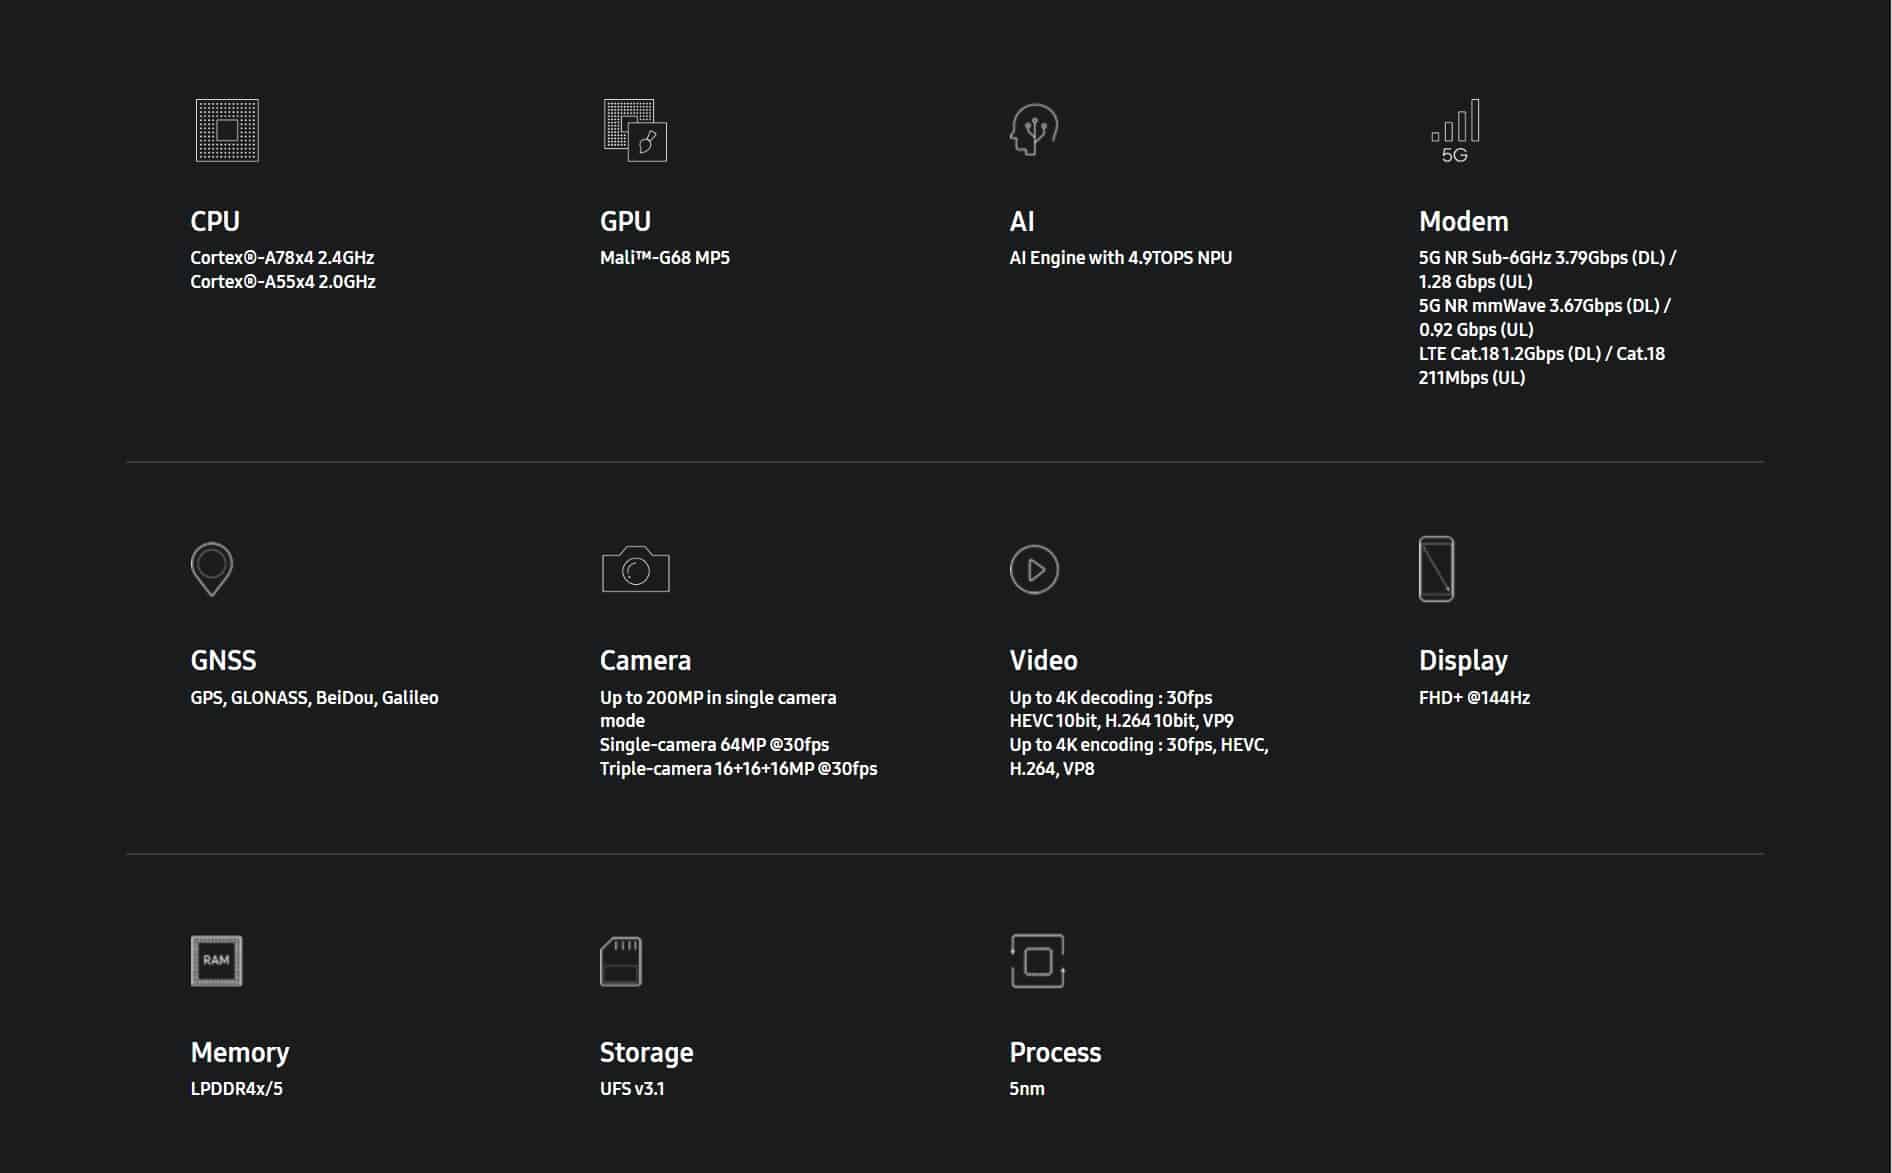The image size is (1892, 1173).
Task: Click the GNSS location pin icon
Action: (x=212, y=569)
